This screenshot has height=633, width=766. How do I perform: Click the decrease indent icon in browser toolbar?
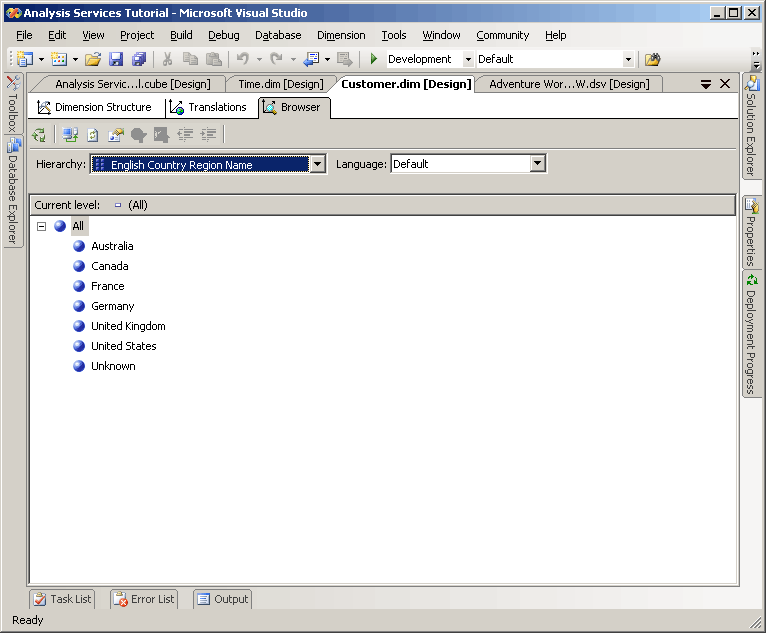click(x=185, y=135)
